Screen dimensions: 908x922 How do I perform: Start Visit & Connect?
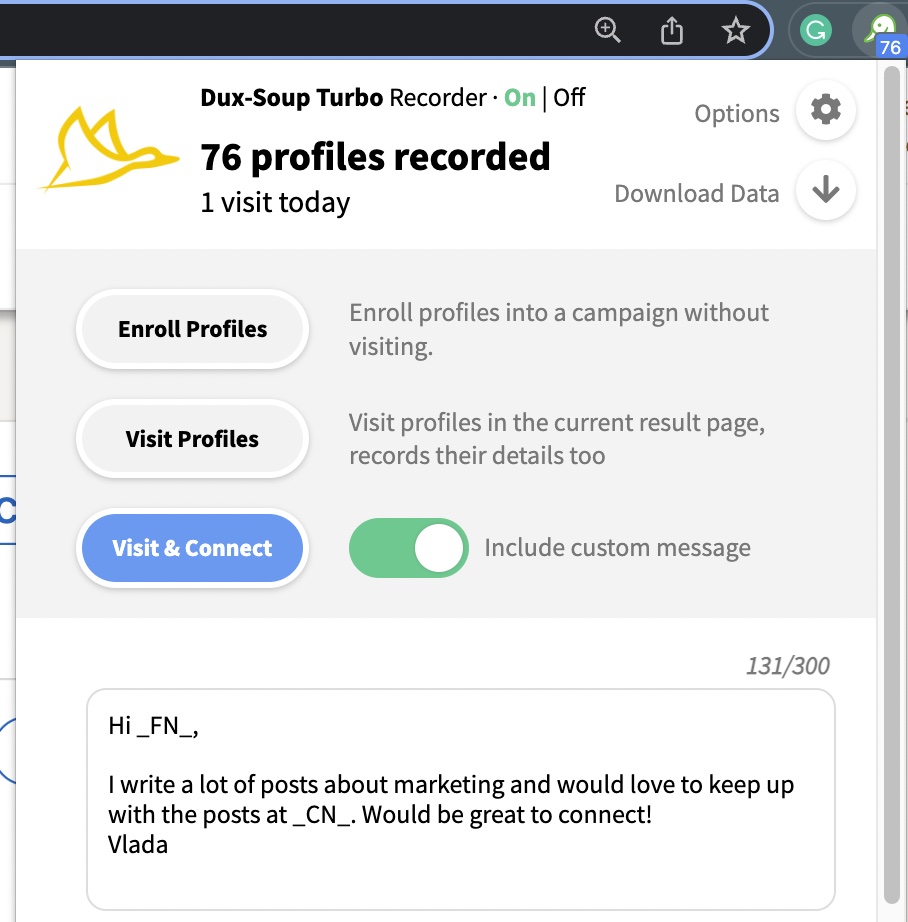coord(192,548)
